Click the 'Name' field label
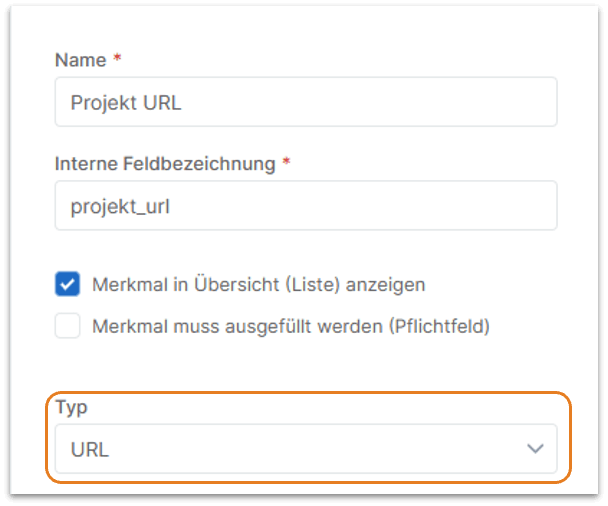 point(80,60)
